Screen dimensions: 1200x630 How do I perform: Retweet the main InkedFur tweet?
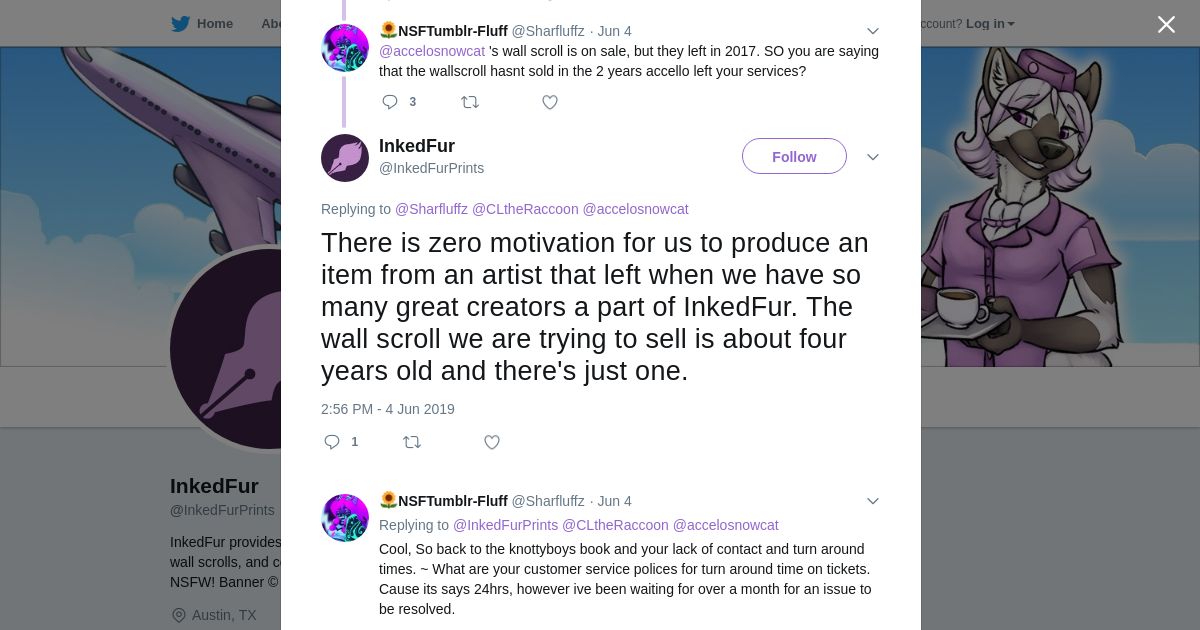411,442
